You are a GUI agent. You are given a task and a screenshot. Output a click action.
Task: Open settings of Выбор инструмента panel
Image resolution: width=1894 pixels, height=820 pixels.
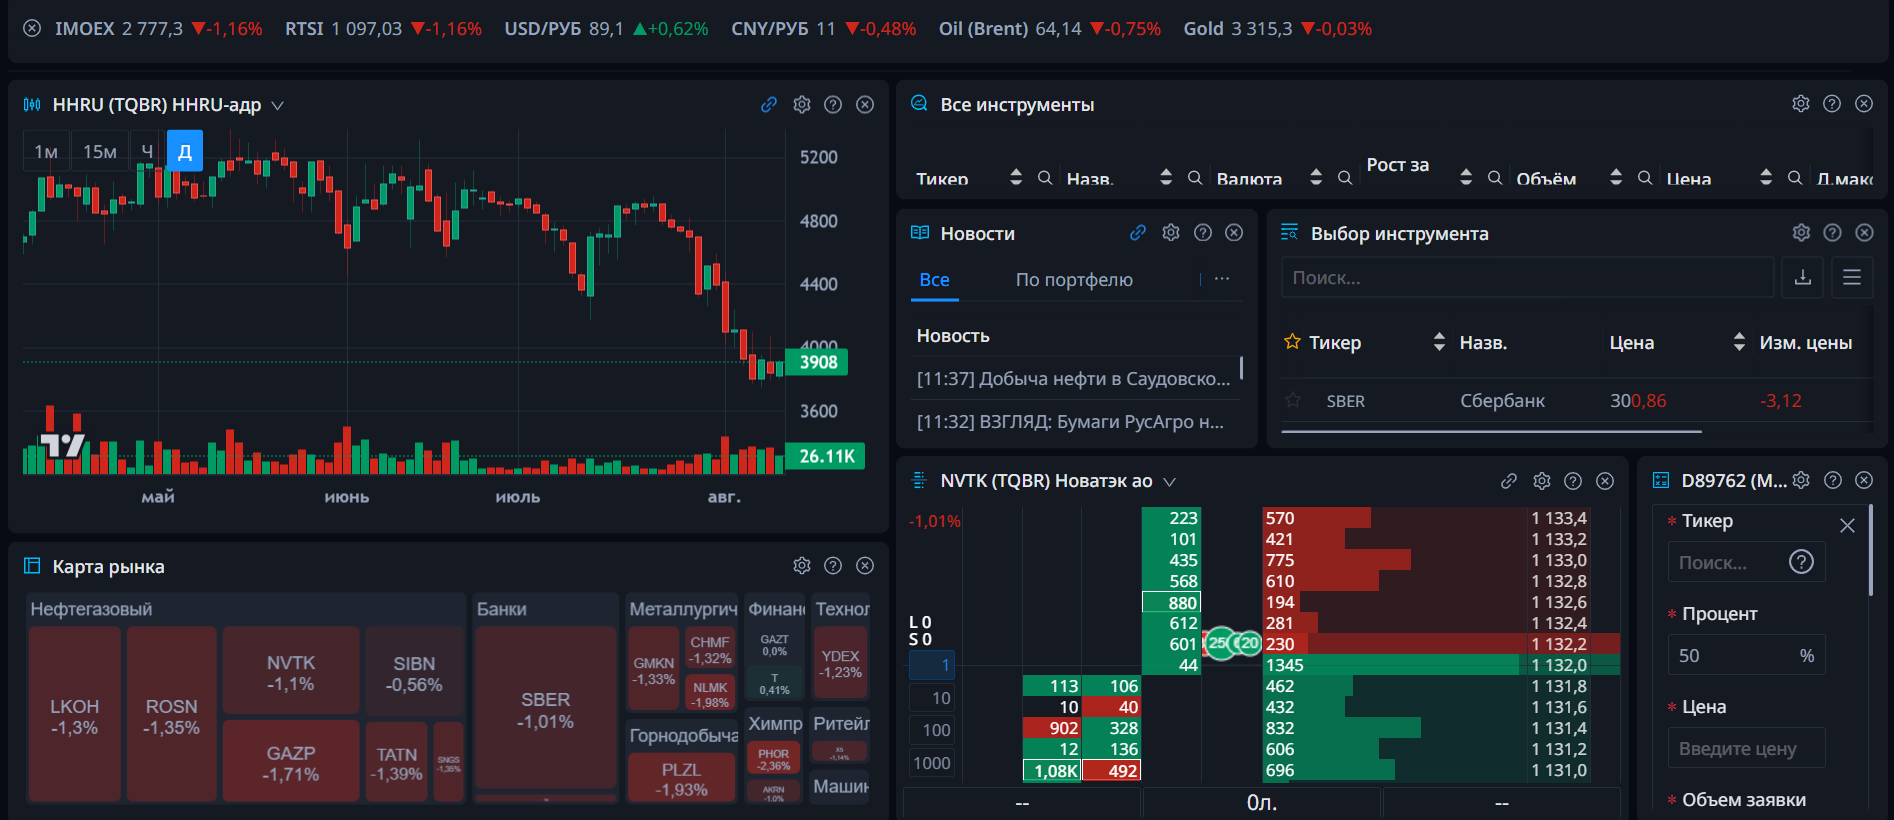point(1801,233)
